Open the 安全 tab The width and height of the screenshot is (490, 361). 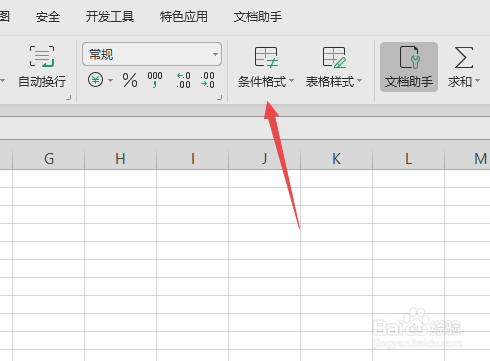pyautogui.click(x=48, y=17)
